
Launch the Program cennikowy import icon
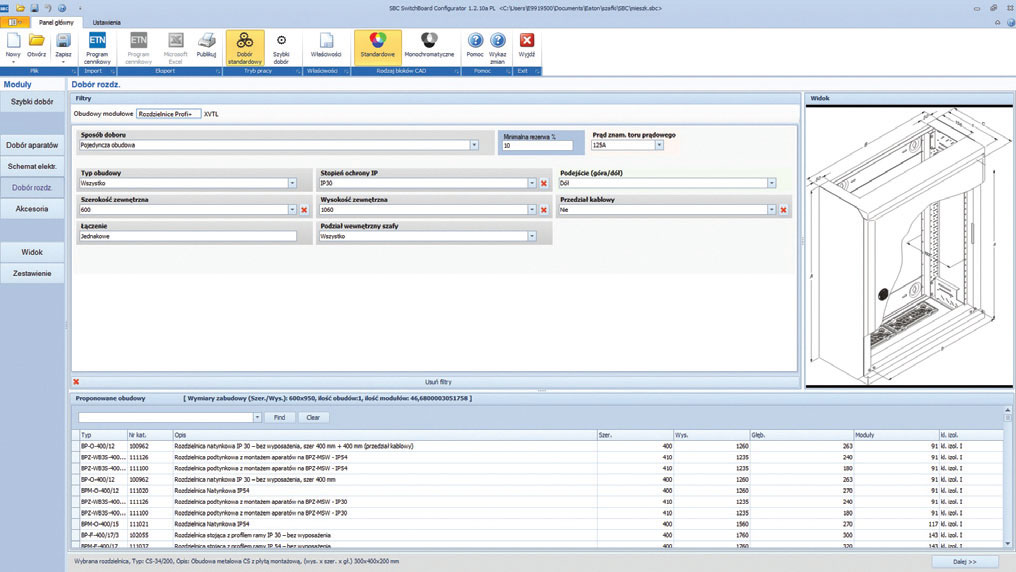(97, 48)
